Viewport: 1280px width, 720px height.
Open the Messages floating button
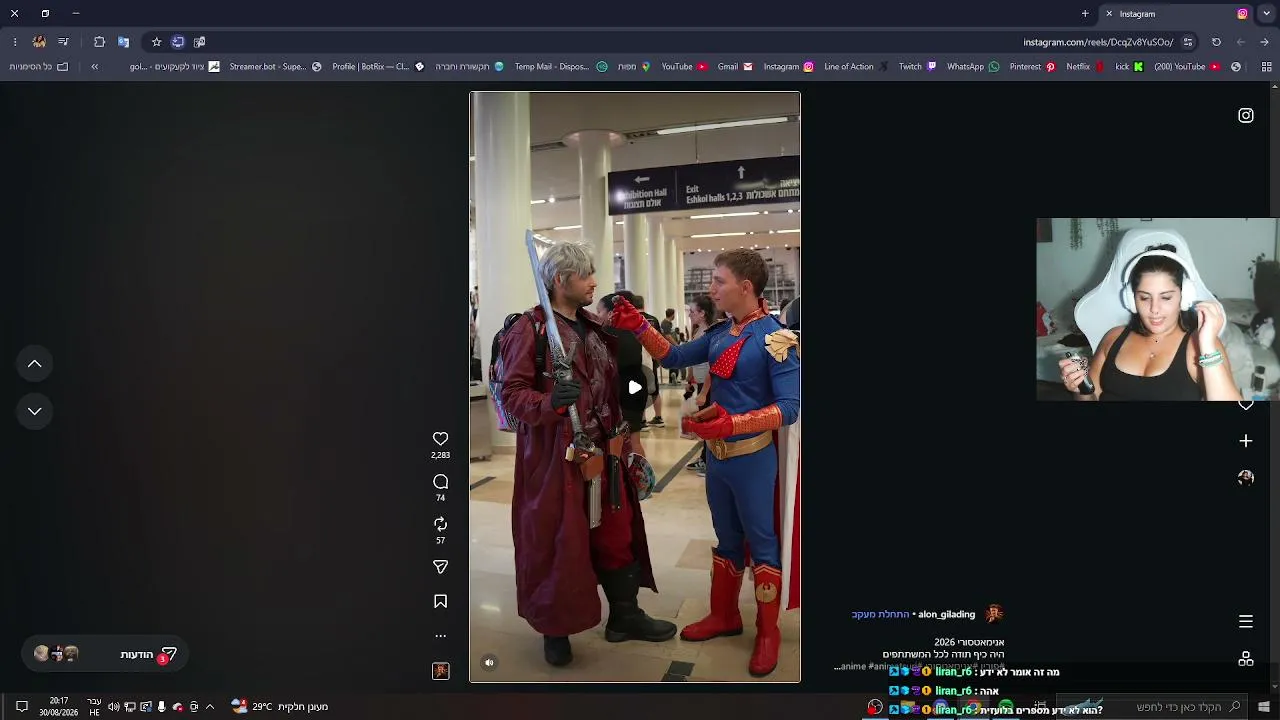pyautogui.click(x=105, y=654)
